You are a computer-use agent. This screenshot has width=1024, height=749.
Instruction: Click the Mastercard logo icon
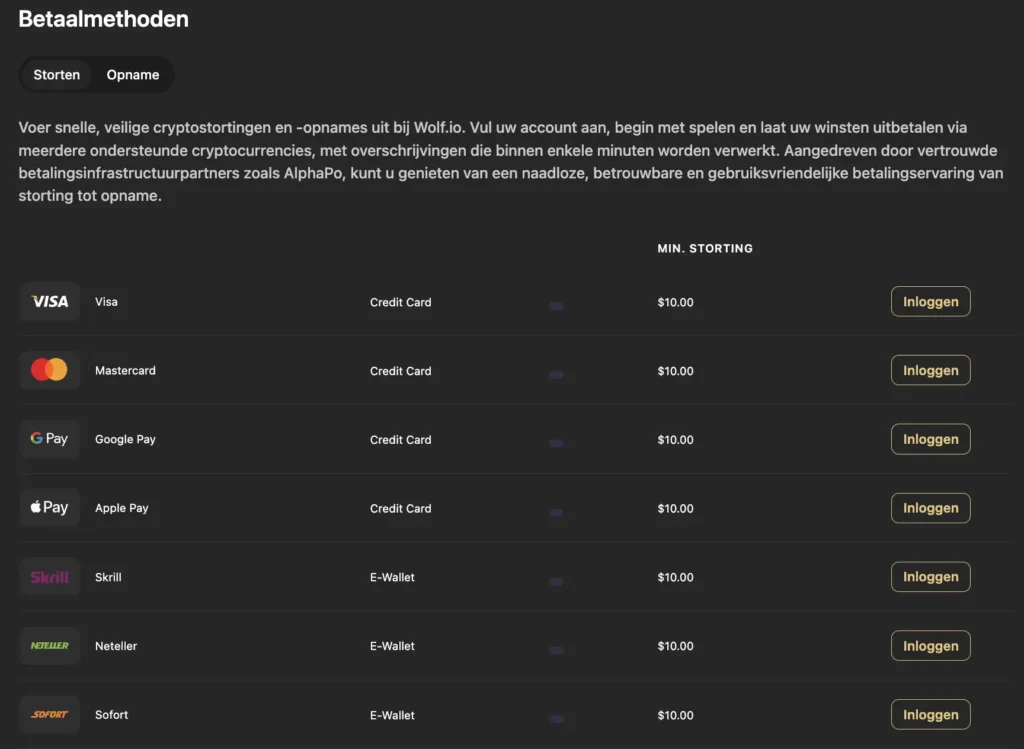tap(50, 370)
